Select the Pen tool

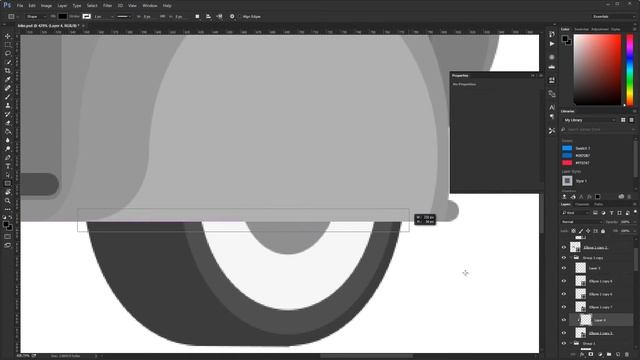point(8,158)
